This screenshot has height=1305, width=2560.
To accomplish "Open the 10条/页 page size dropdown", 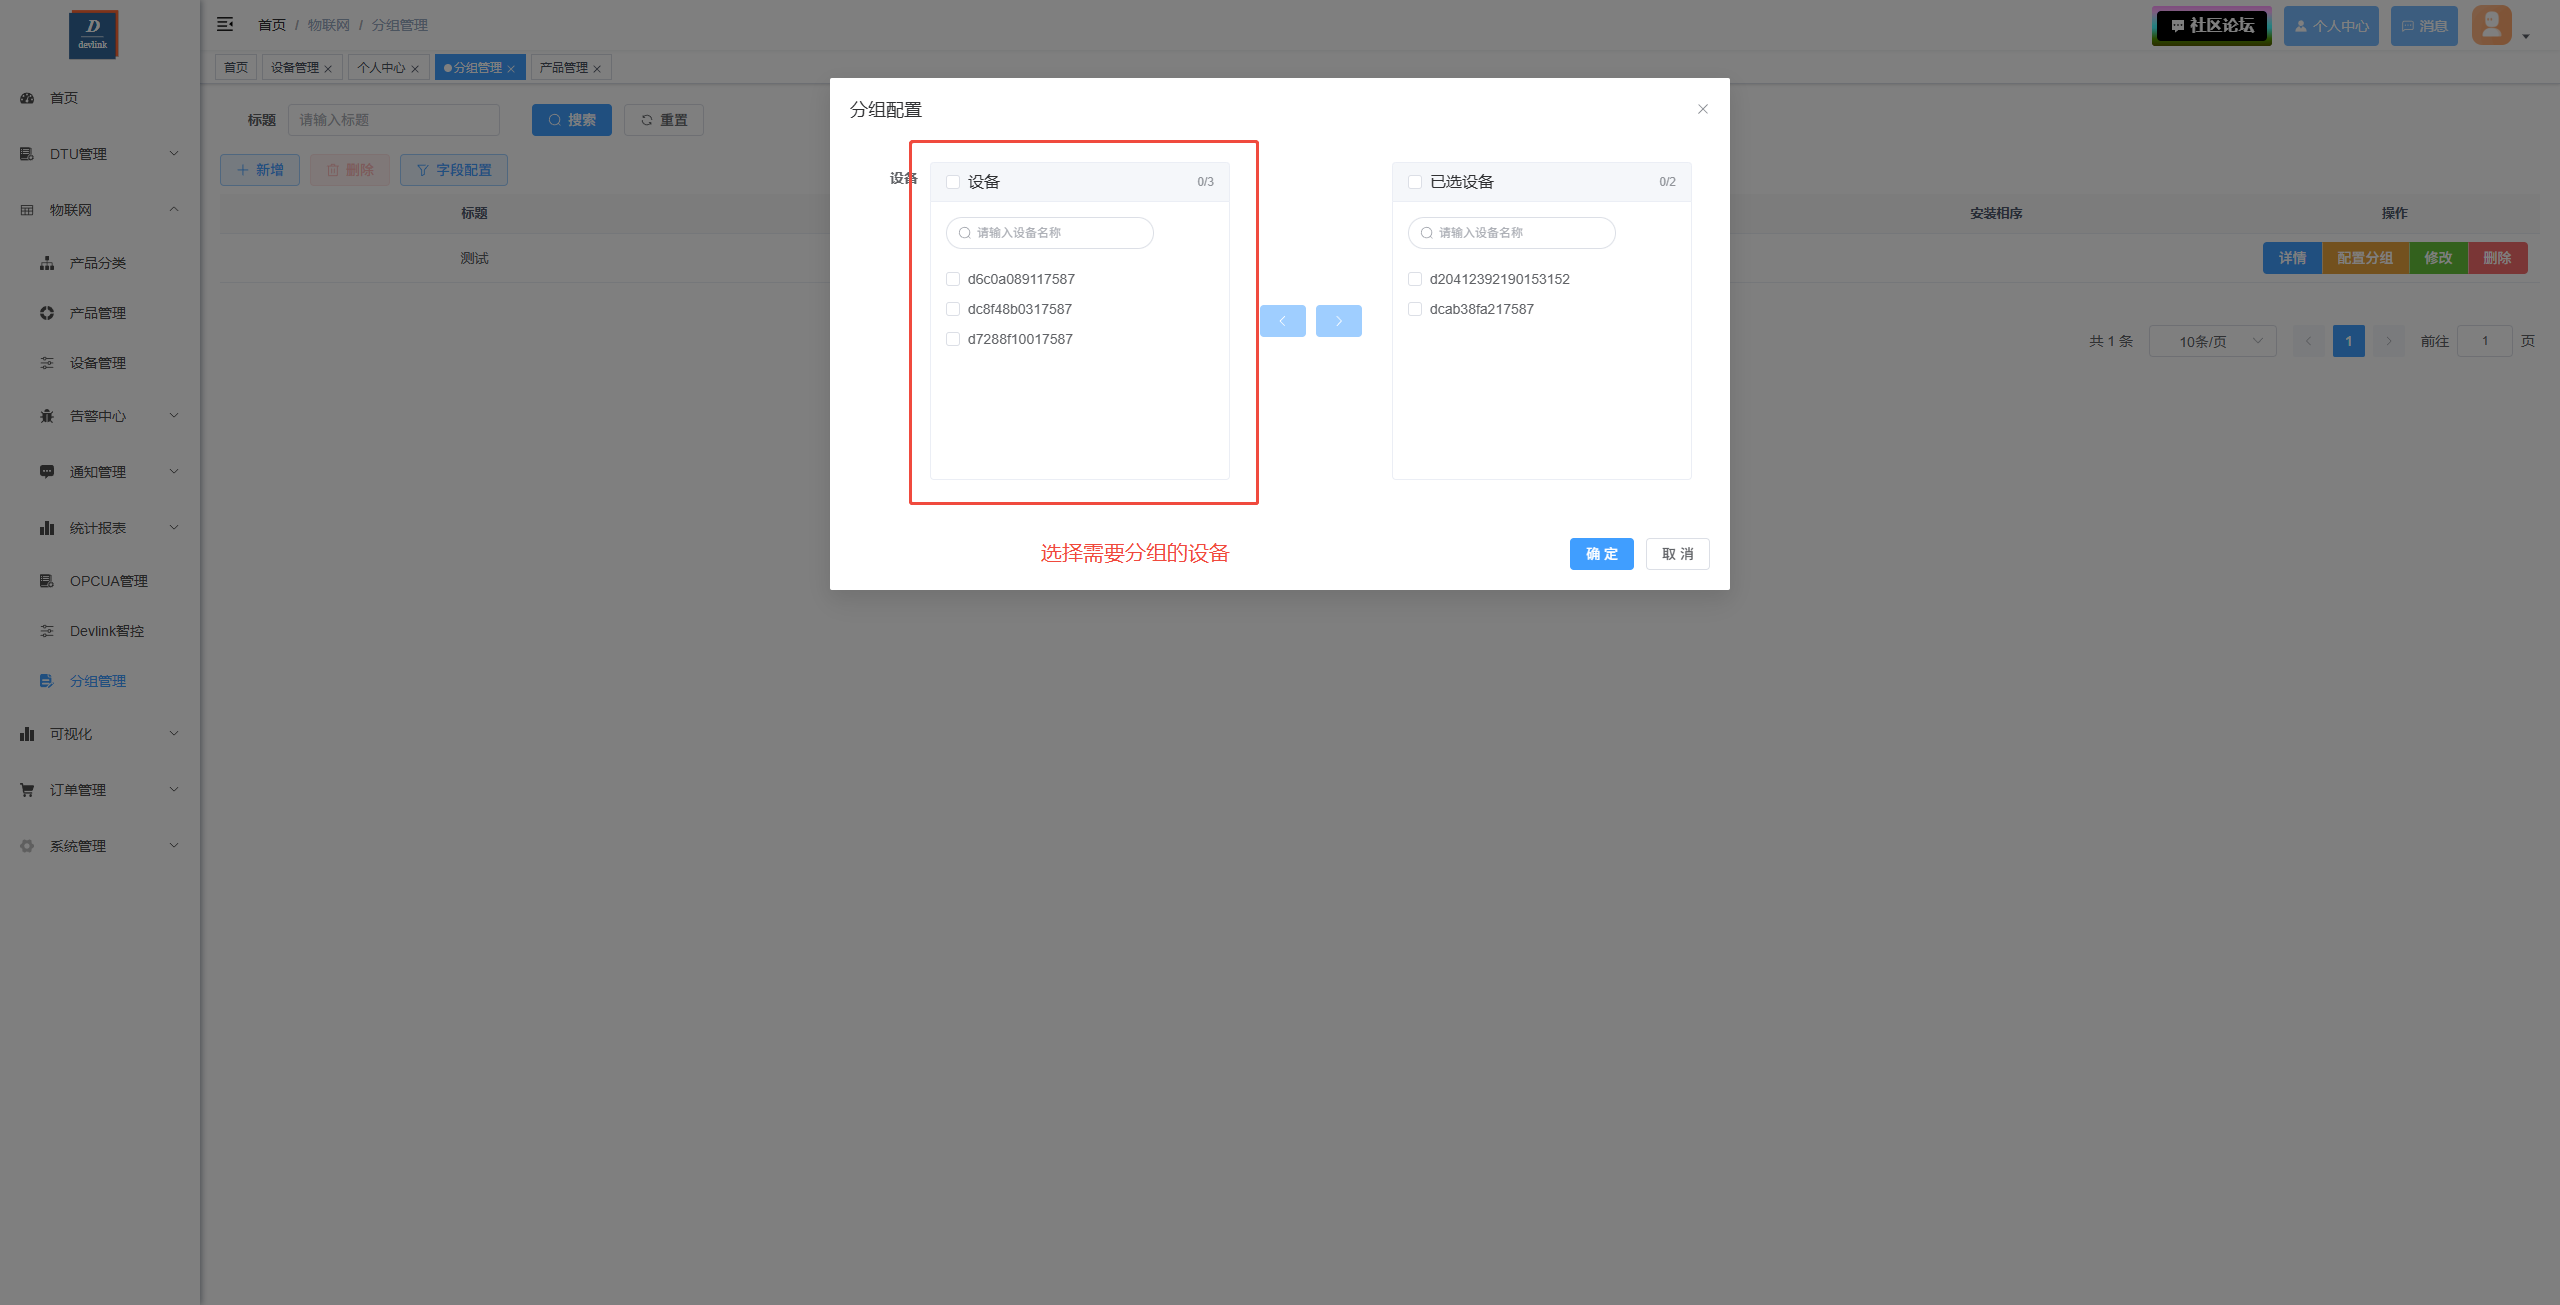I will (2212, 341).
